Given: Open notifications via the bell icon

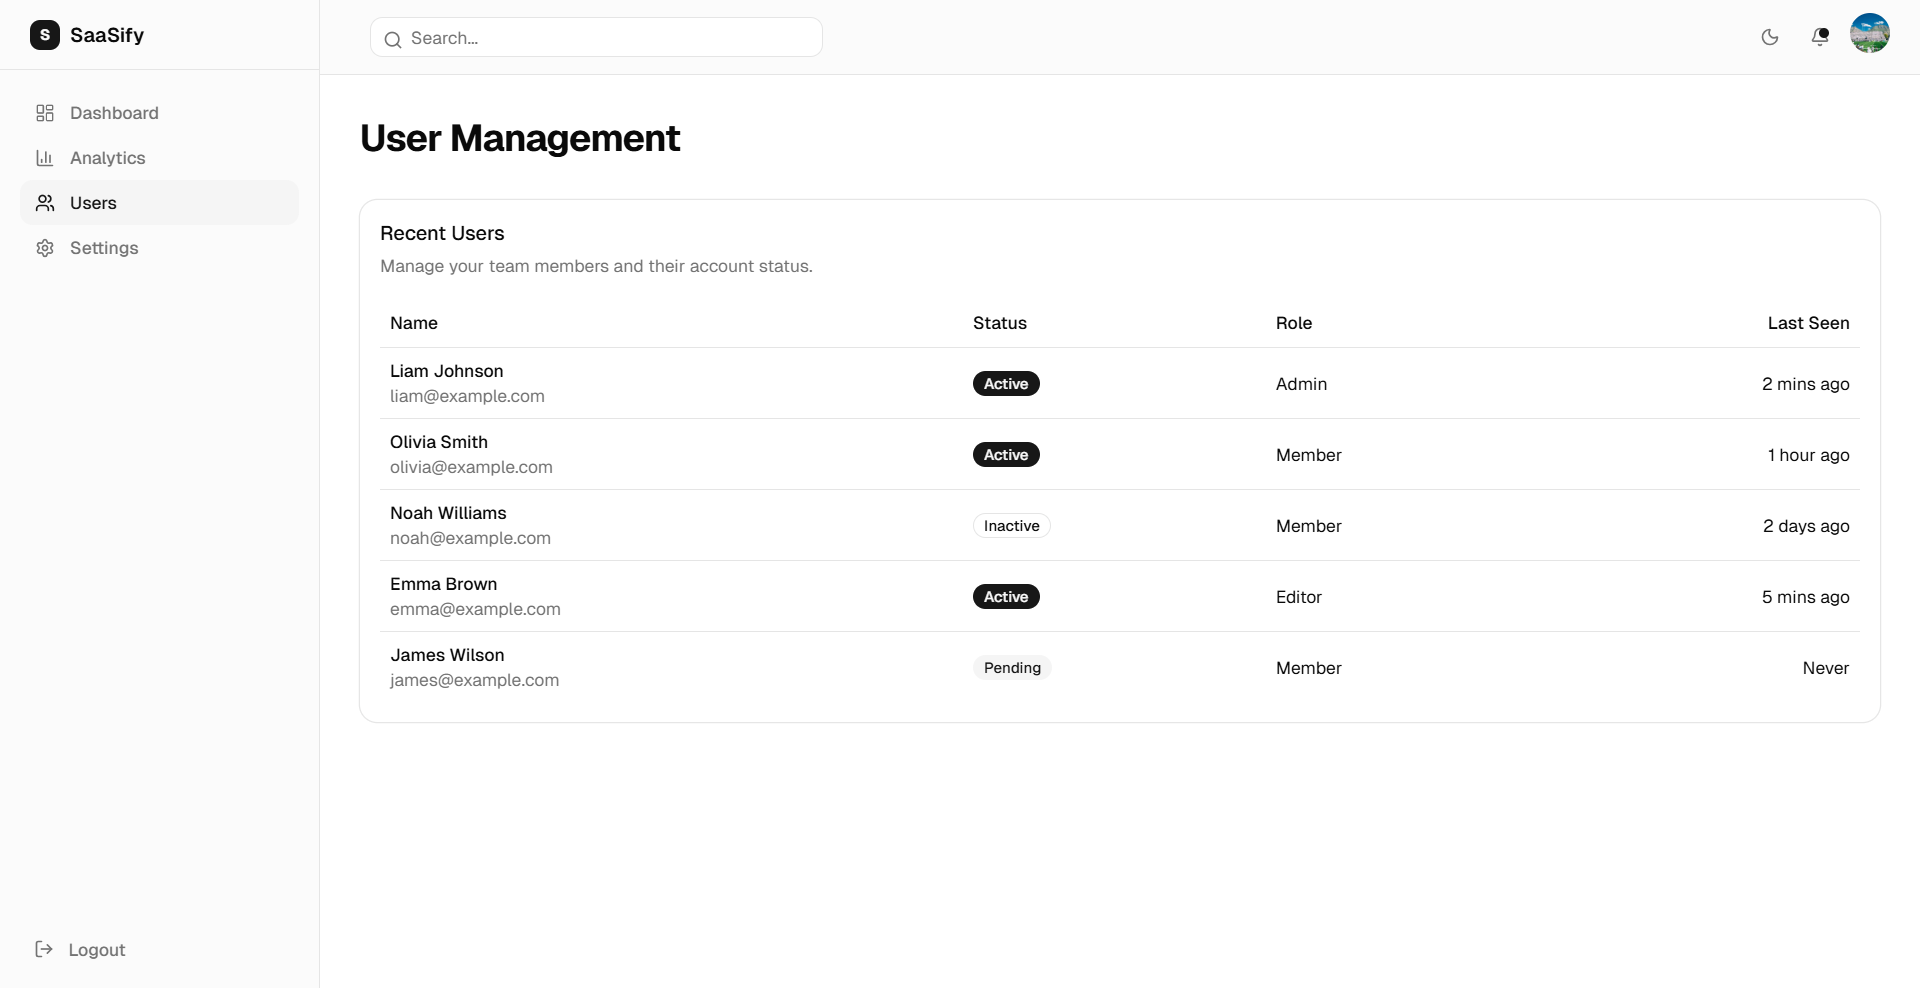Looking at the screenshot, I should tap(1820, 37).
